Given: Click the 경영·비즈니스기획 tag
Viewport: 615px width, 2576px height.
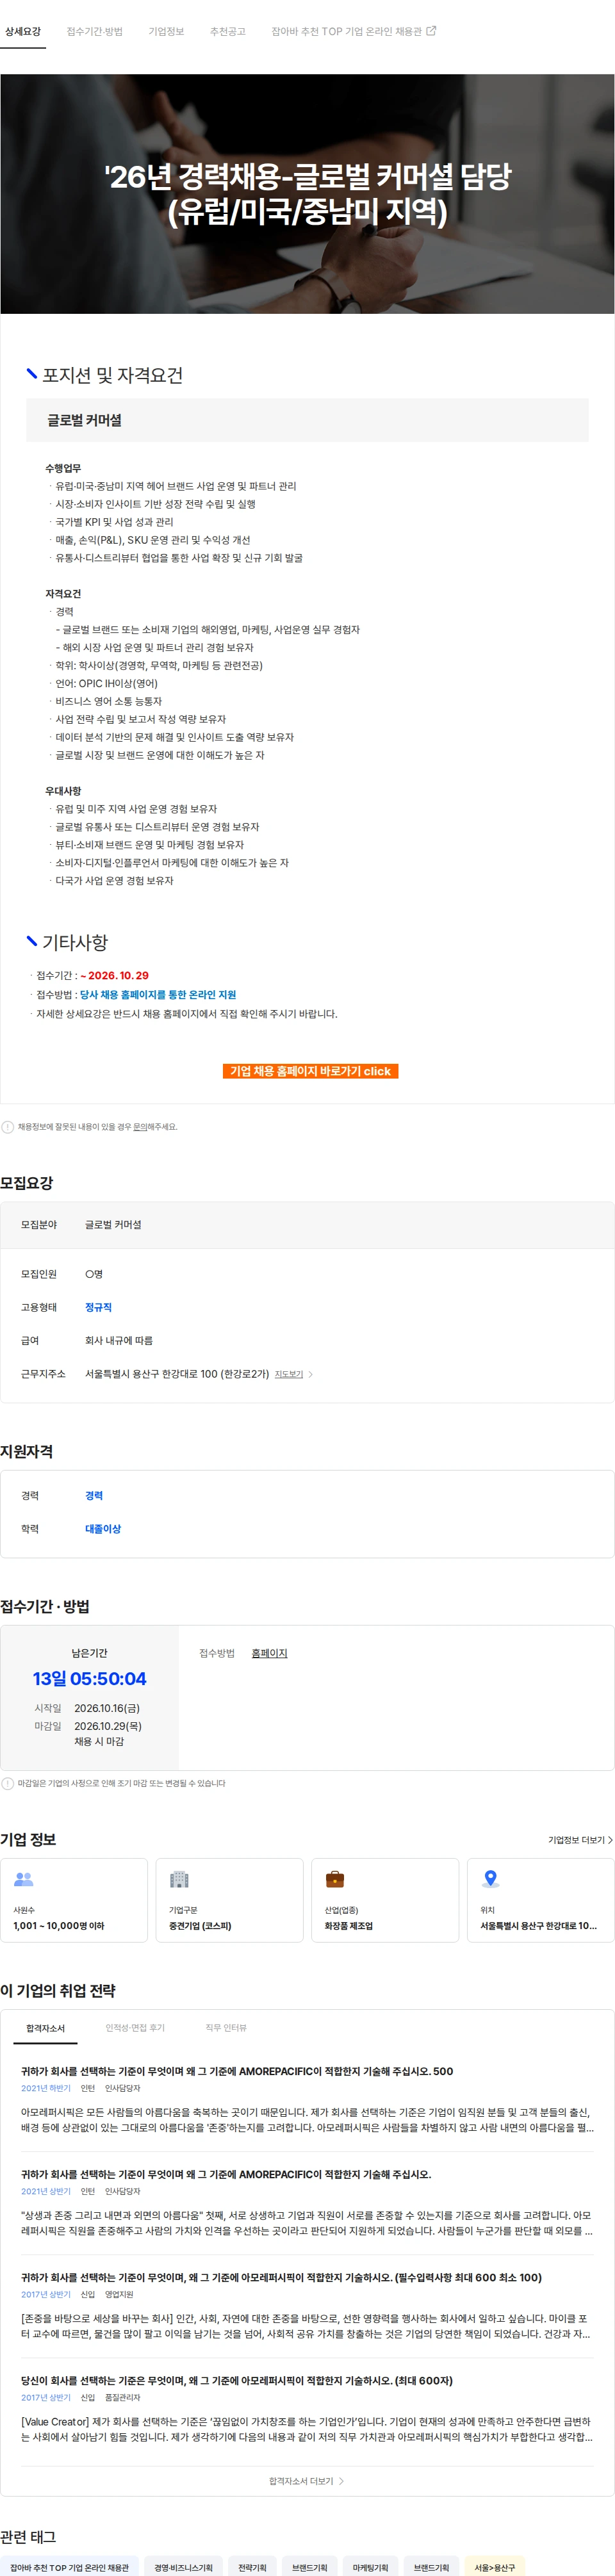Looking at the screenshot, I should 183,2567.
